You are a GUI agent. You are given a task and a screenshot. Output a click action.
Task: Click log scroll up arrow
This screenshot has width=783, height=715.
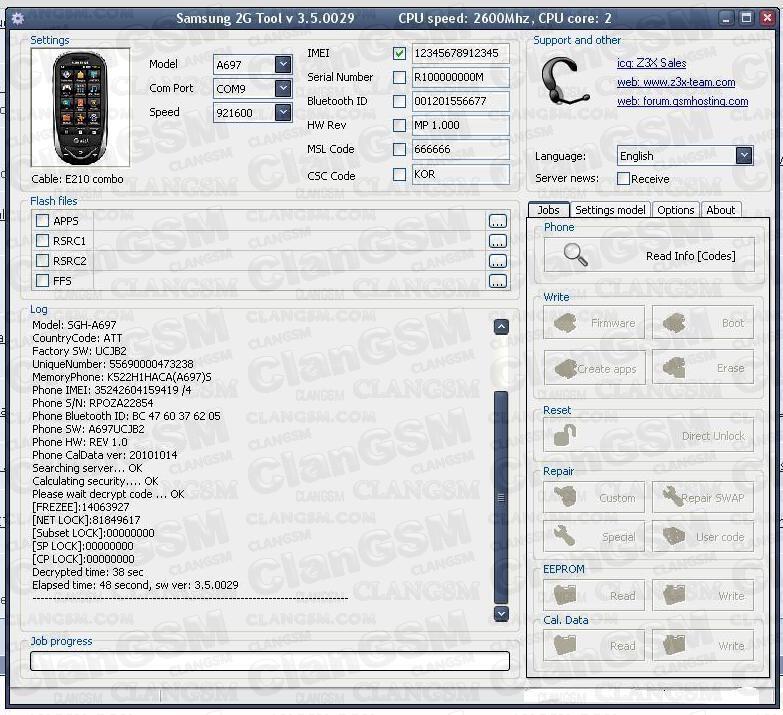[x=501, y=327]
